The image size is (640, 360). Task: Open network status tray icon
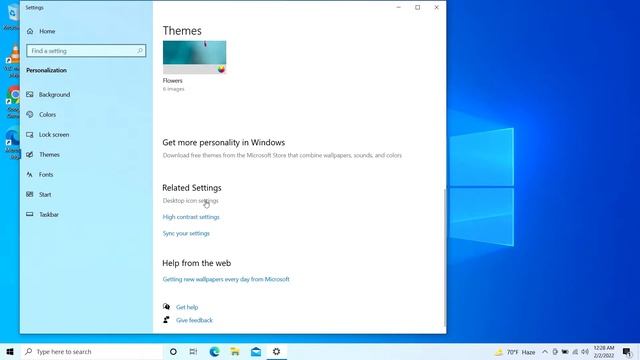tap(575, 352)
